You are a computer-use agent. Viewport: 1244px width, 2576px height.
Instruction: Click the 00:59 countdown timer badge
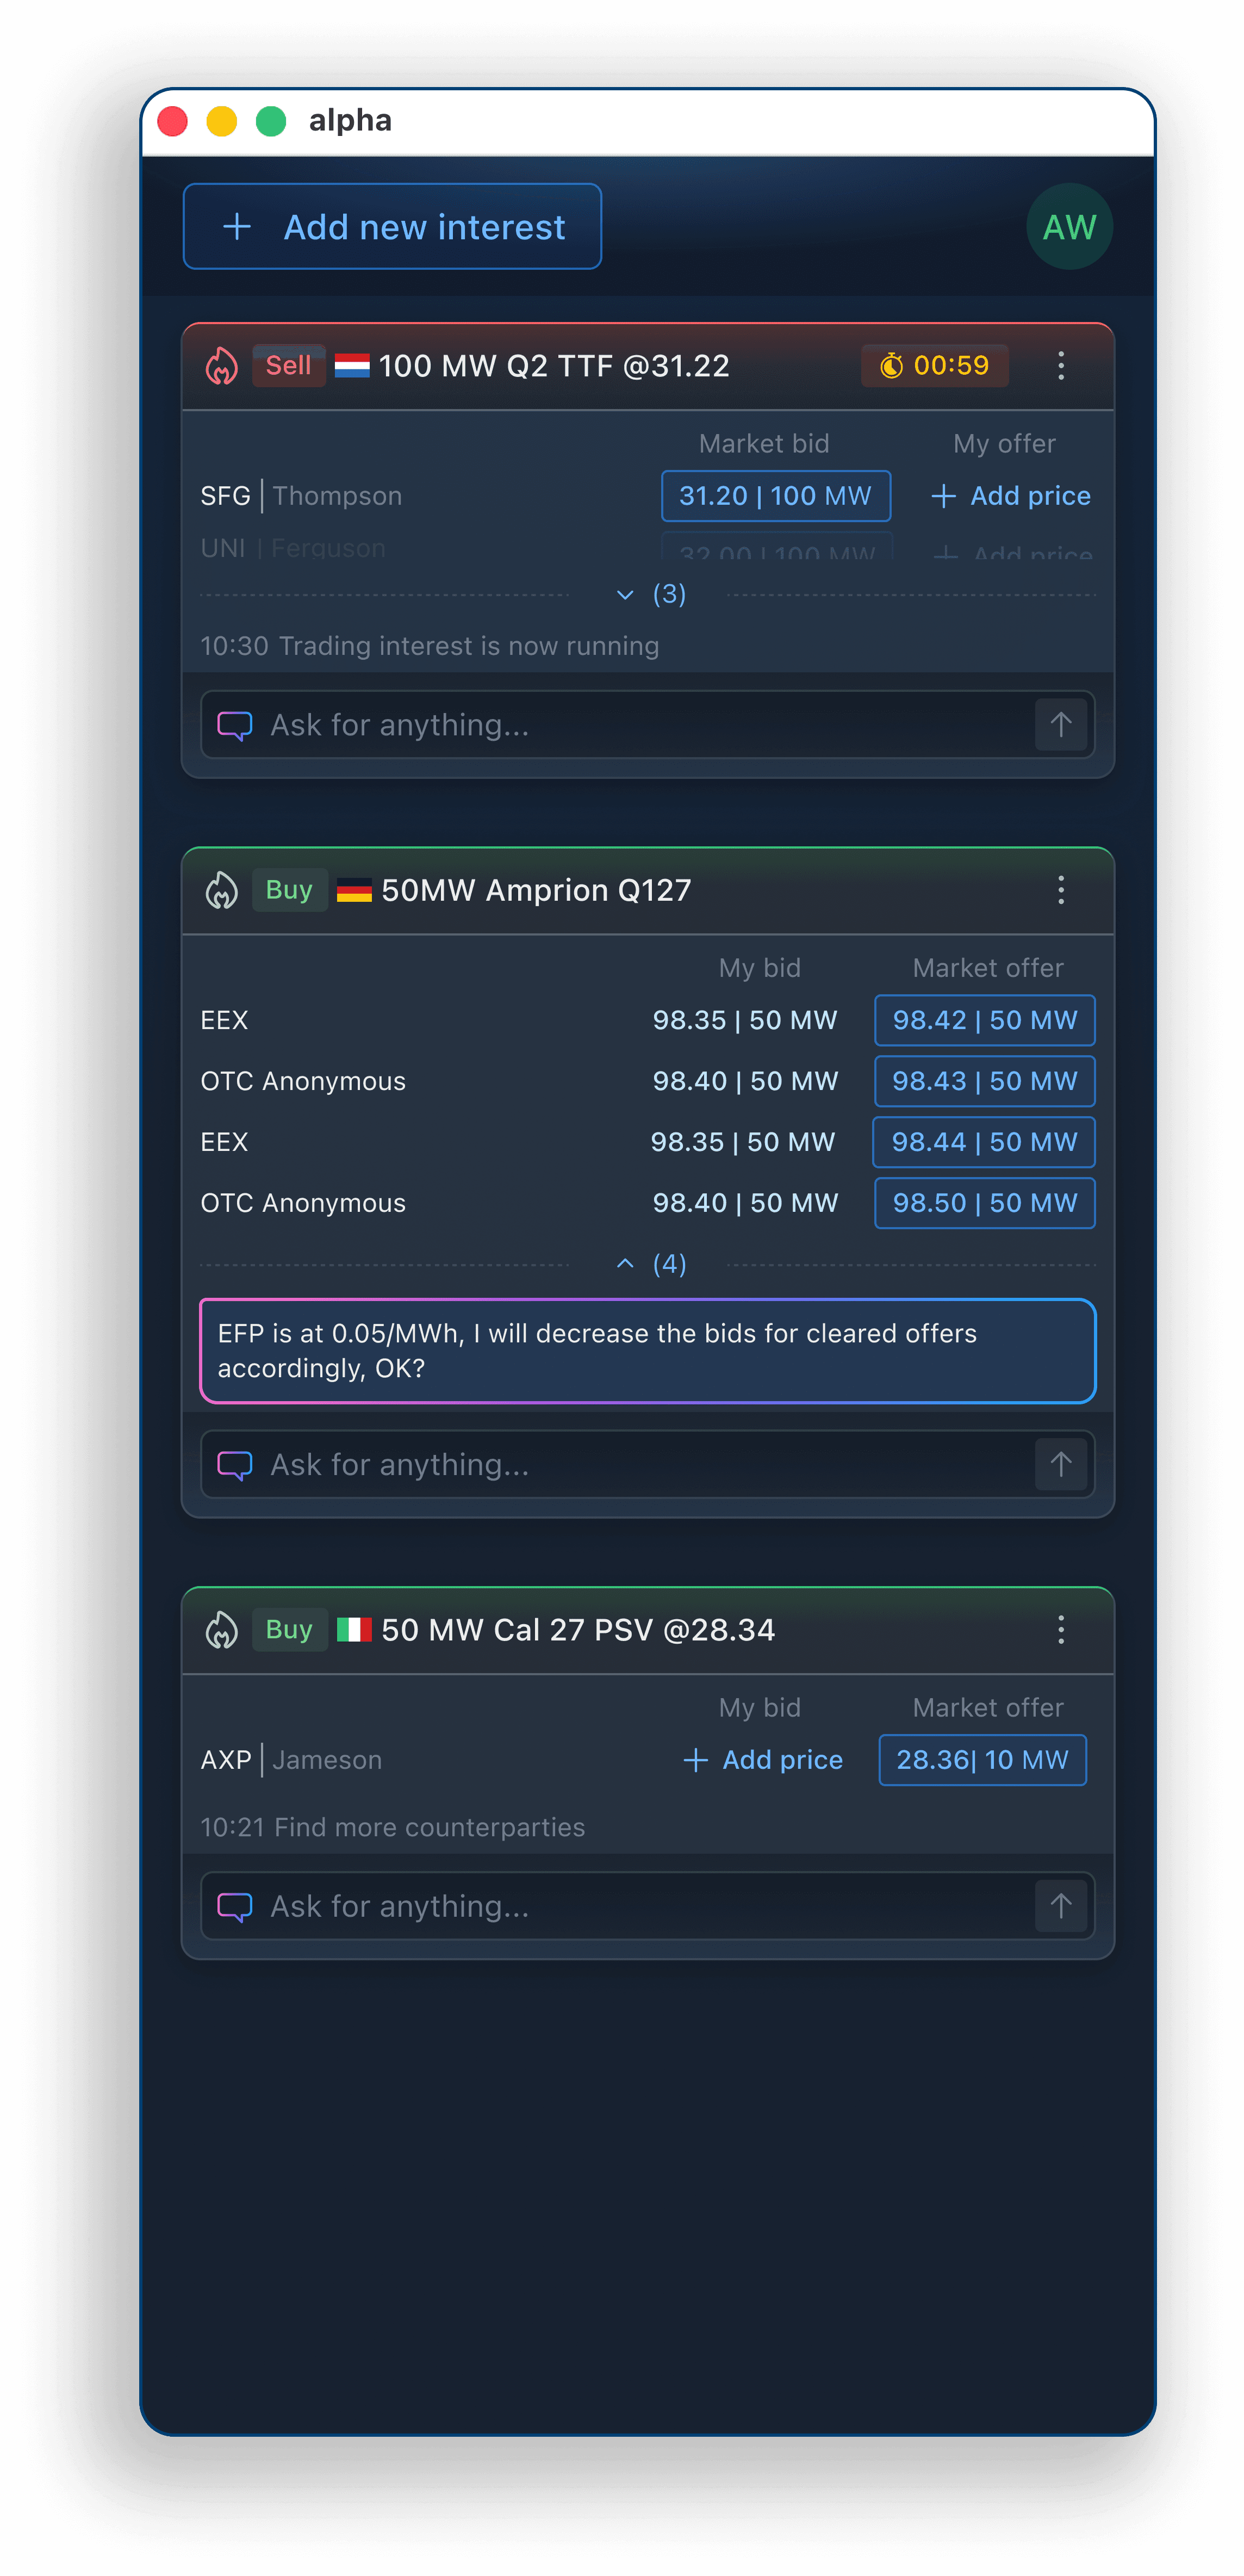coord(935,366)
